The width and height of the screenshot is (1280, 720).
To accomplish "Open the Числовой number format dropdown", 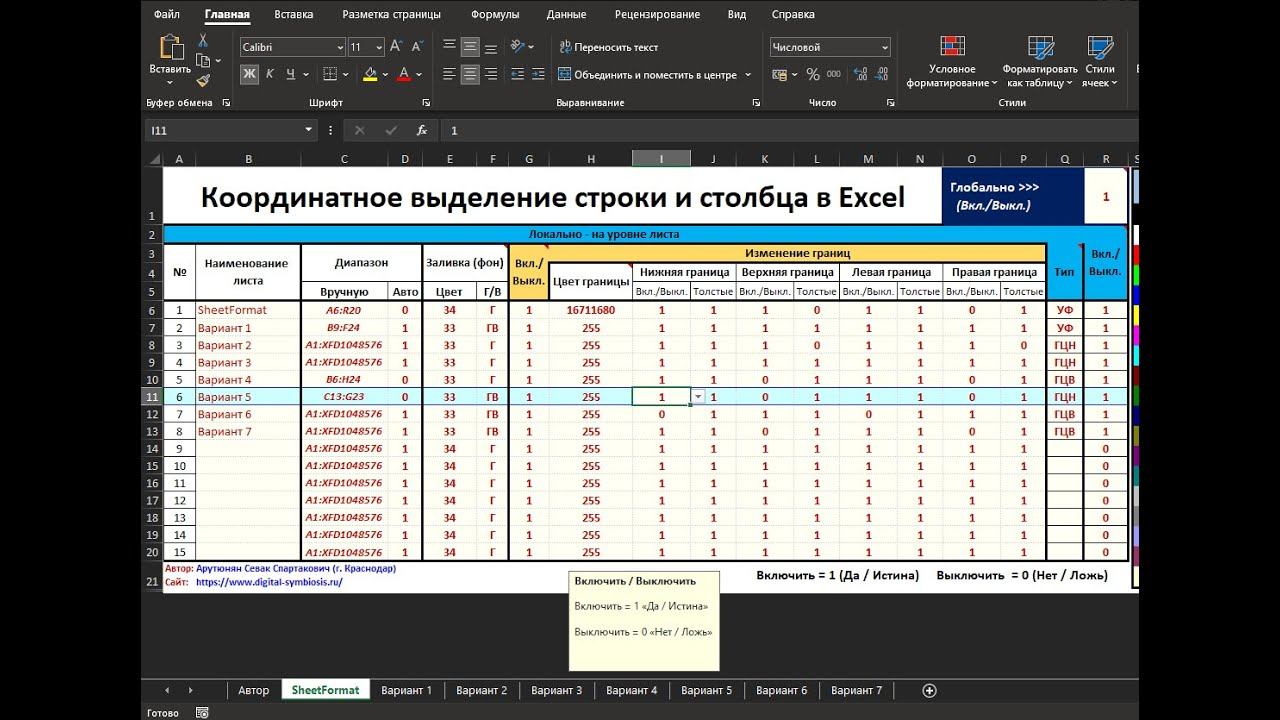I will [884, 47].
